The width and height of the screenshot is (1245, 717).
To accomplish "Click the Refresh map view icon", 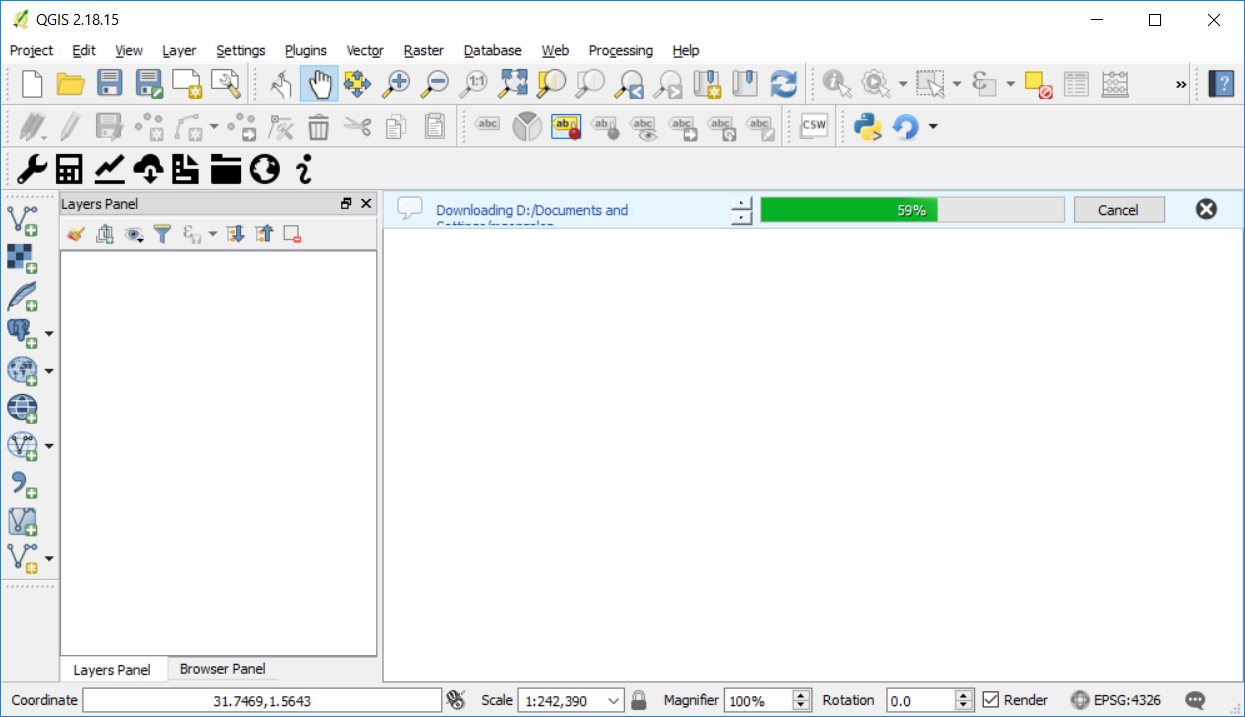I will pos(784,84).
